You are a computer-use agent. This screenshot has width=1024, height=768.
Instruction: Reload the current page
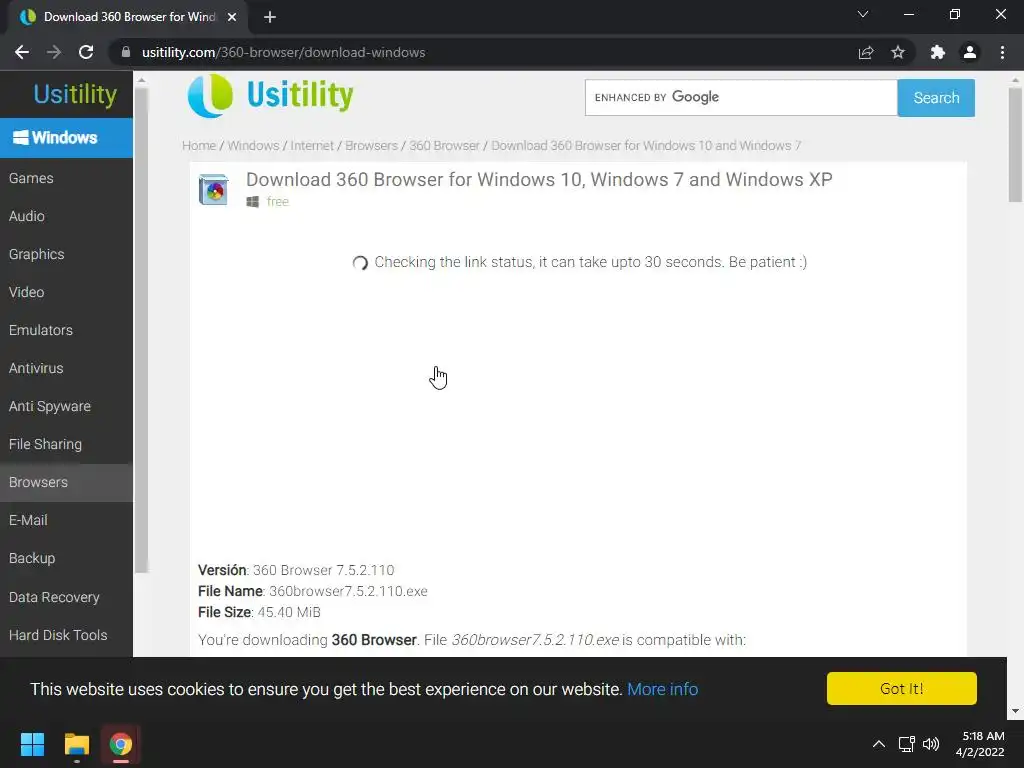click(86, 52)
